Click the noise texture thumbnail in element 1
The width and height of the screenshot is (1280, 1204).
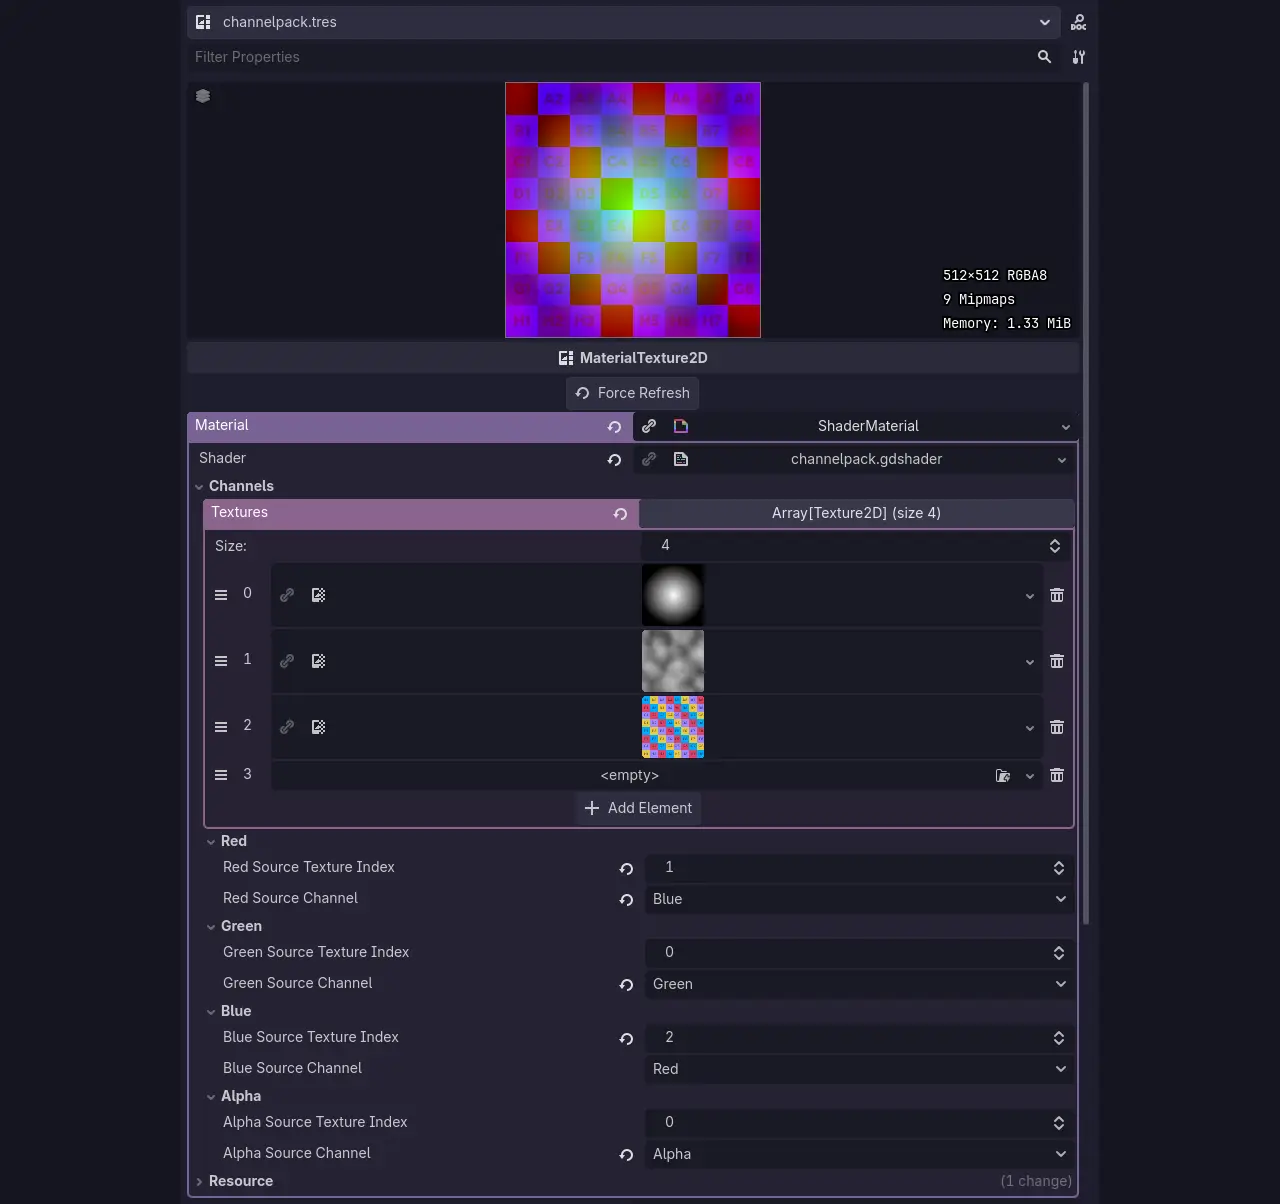[x=673, y=661]
